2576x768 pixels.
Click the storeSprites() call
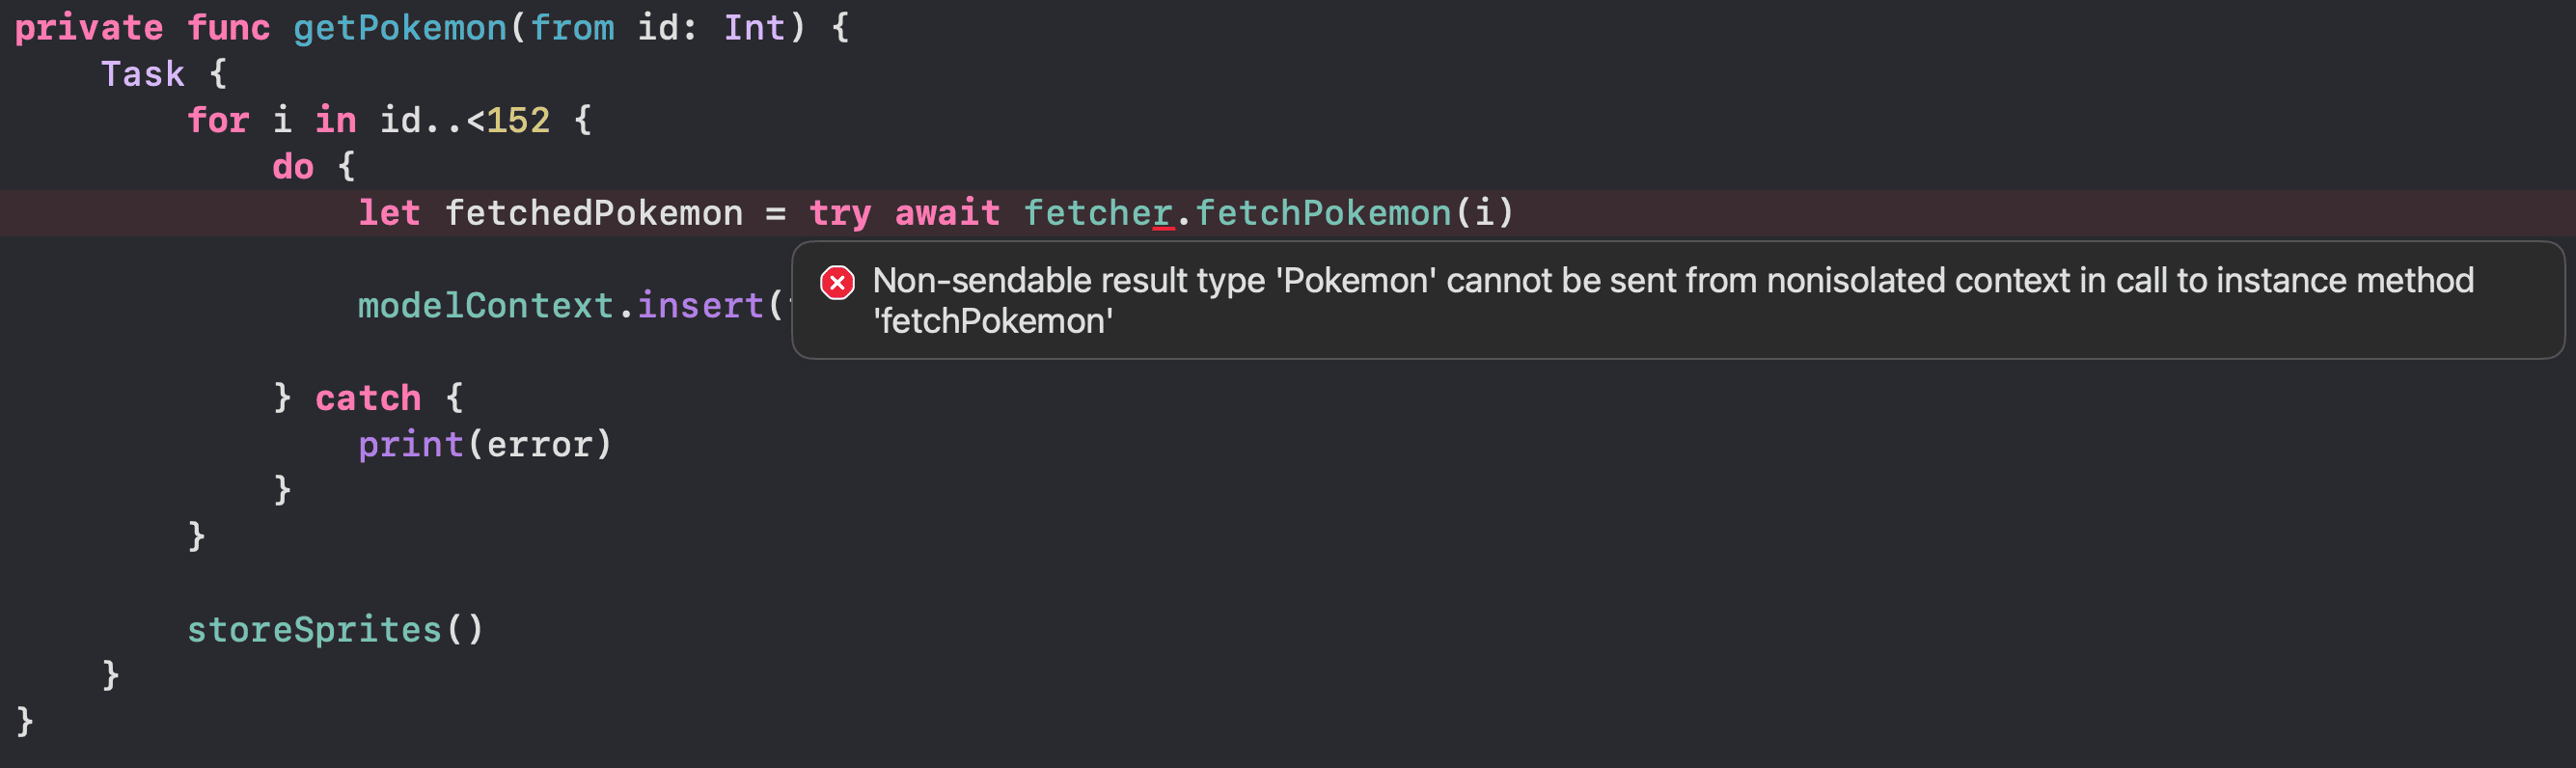tap(335, 629)
